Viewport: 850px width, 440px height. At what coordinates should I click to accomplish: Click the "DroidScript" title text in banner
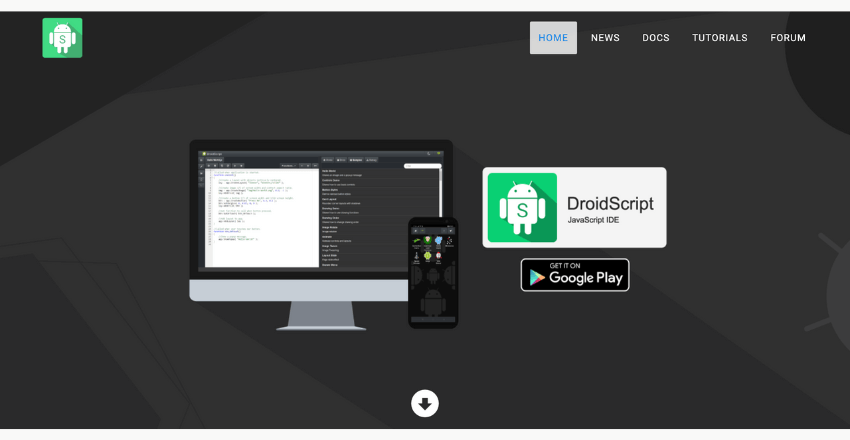(x=610, y=203)
